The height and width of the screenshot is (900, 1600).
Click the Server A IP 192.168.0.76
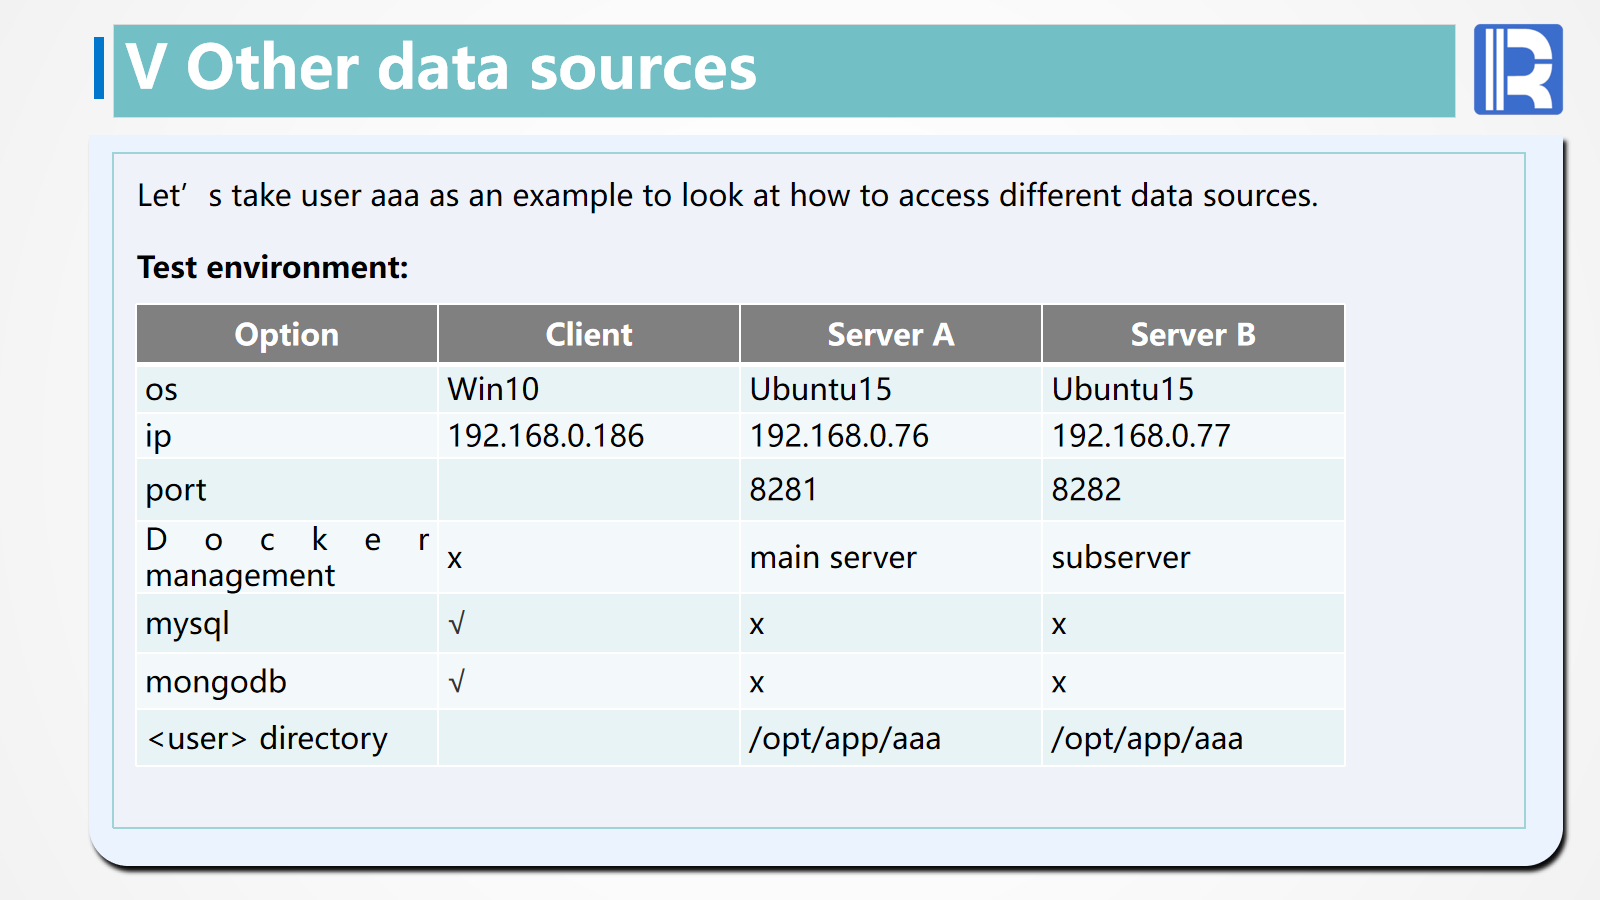[839, 436]
